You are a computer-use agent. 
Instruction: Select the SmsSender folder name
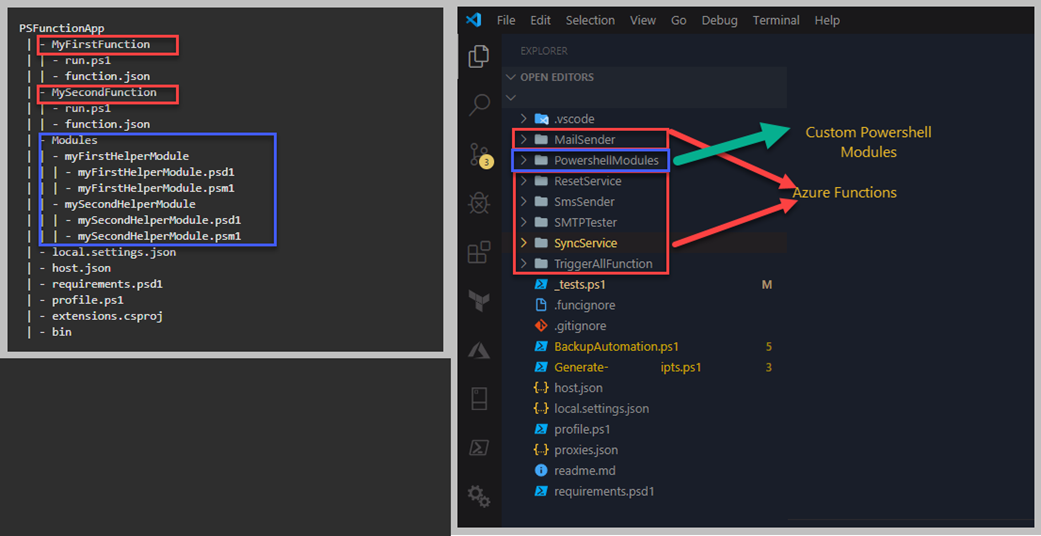(584, 201)
